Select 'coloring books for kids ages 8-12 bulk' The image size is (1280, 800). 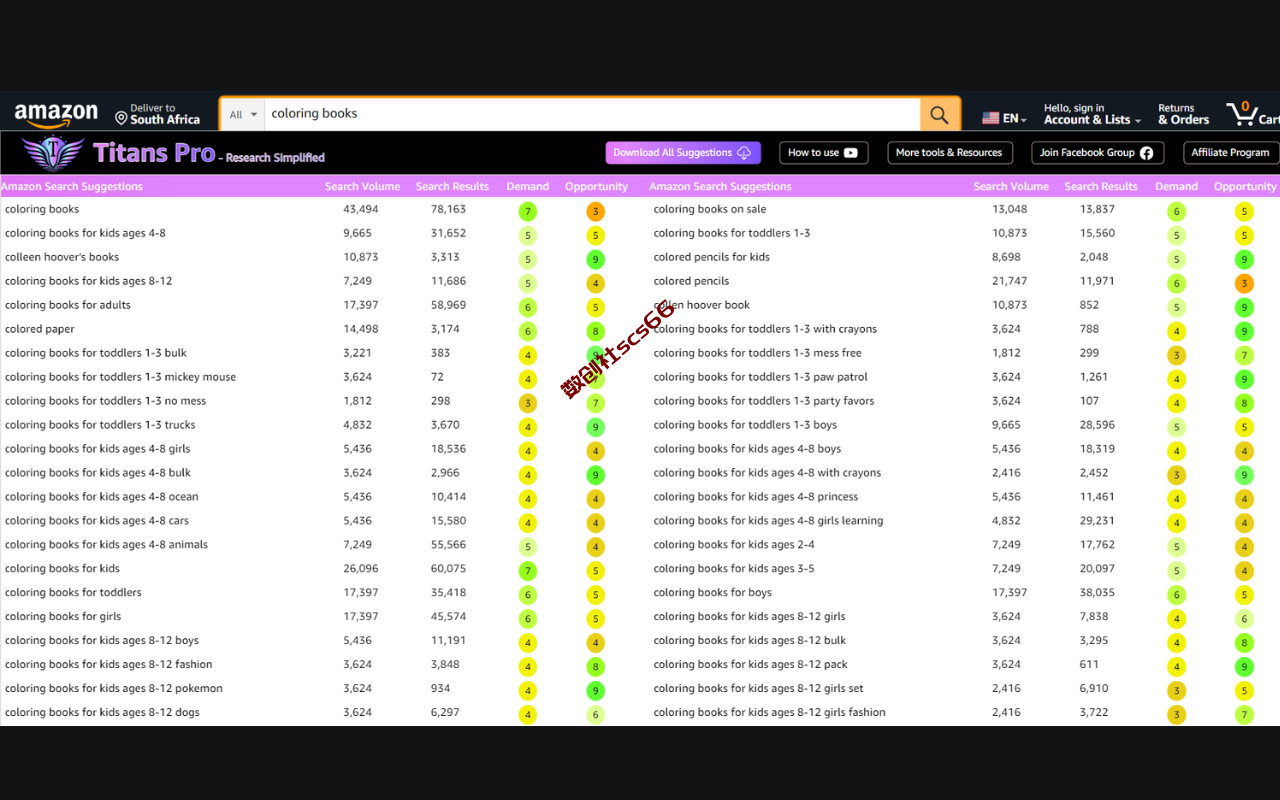(750, 641)
